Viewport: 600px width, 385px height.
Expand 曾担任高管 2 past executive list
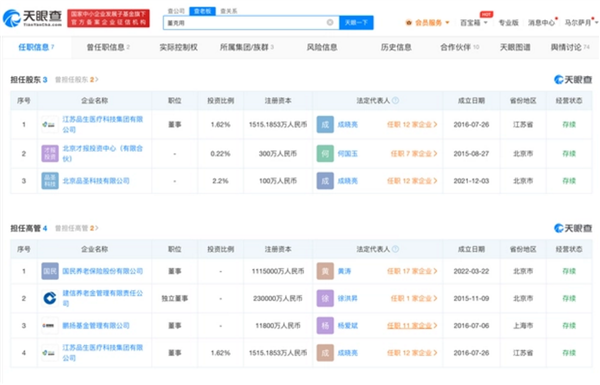[77, 228]
